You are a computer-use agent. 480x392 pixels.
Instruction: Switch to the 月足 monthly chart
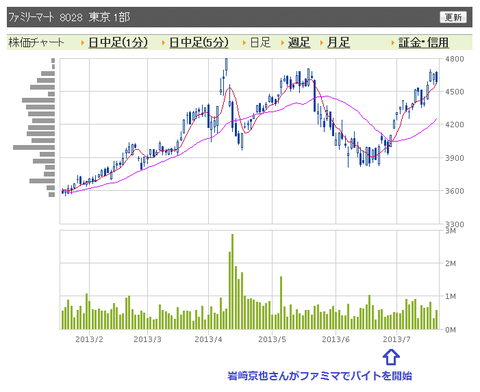pos(338,43)
